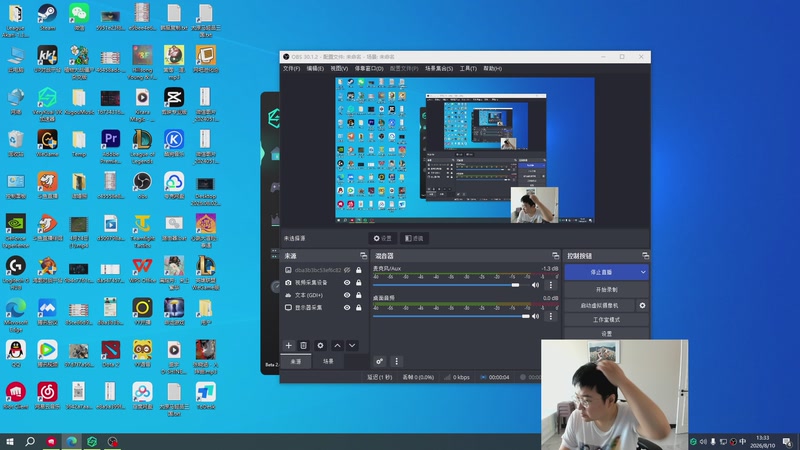Show the hidden dba3b3bc53ef6c82 source
The image size is (800, 450).
[347, 270]
